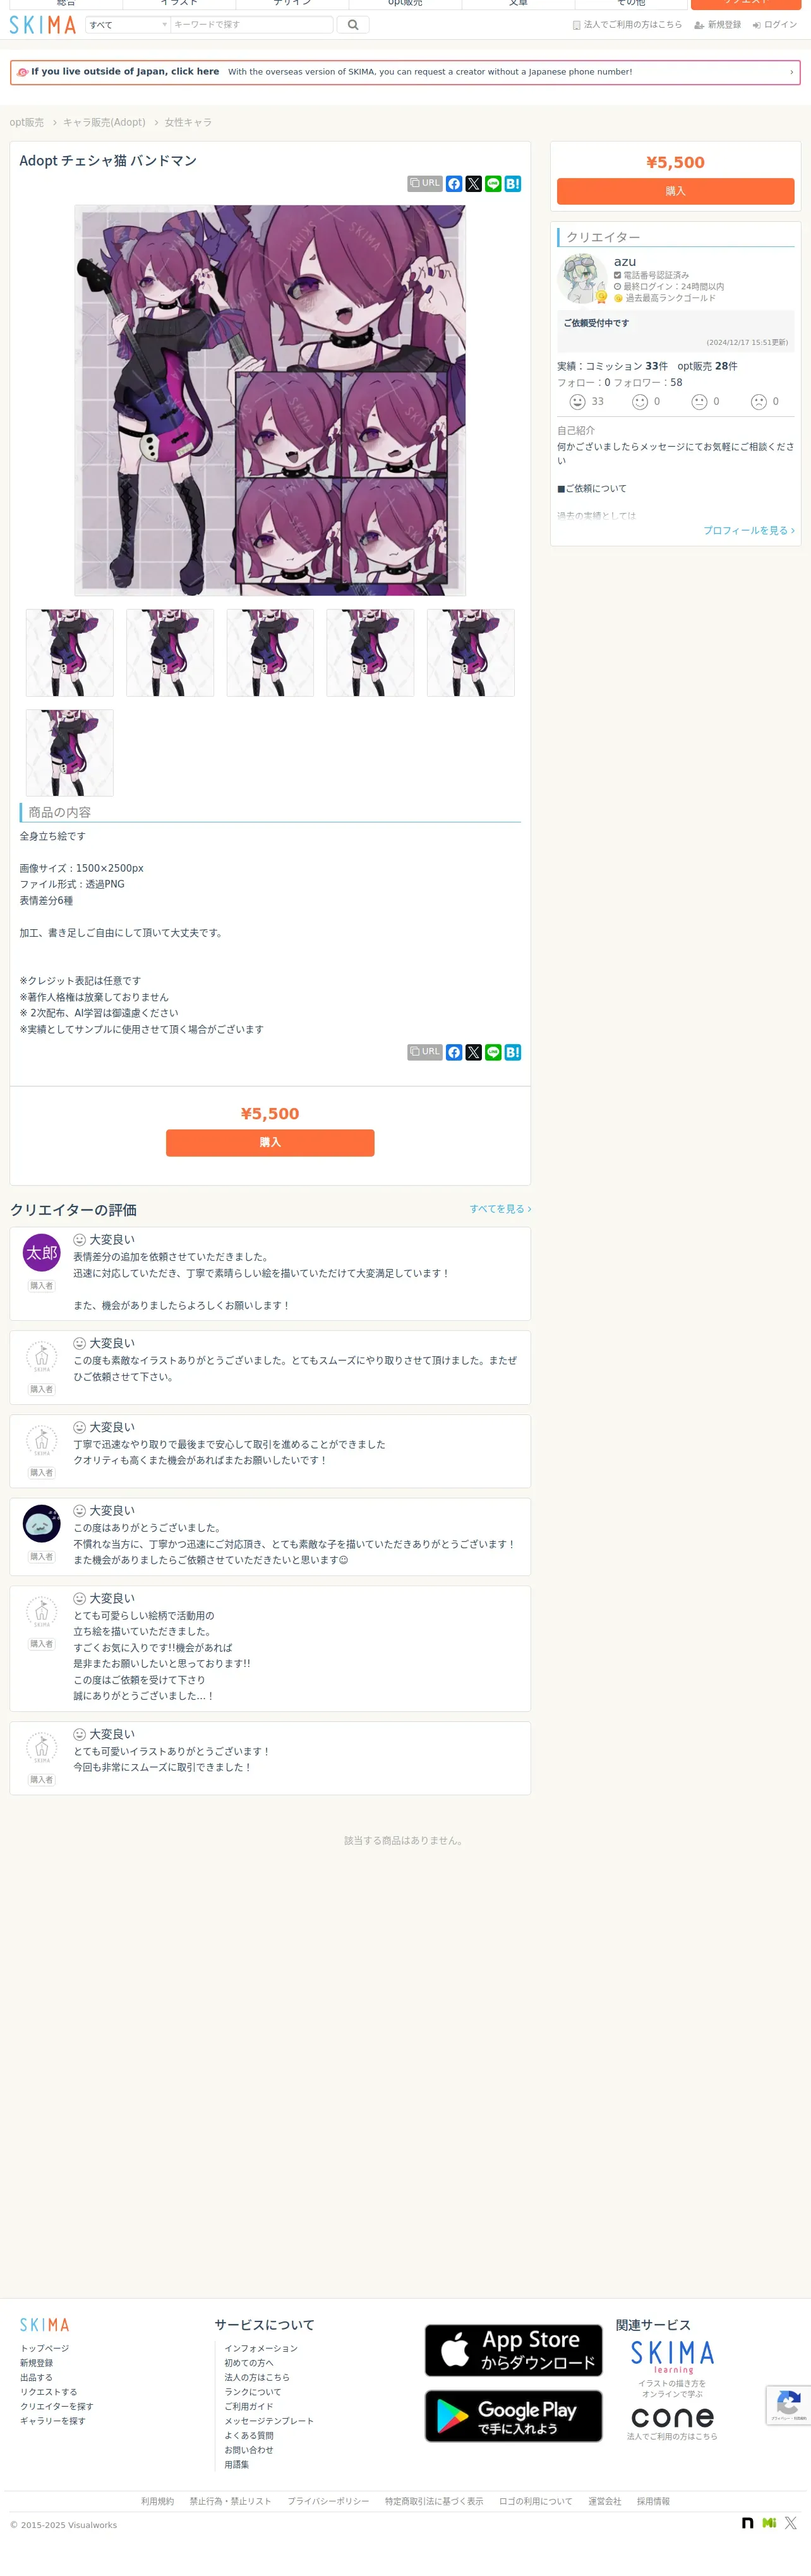Open the main character artwork image
This screenshot has height=2576, width=811.
270,400
